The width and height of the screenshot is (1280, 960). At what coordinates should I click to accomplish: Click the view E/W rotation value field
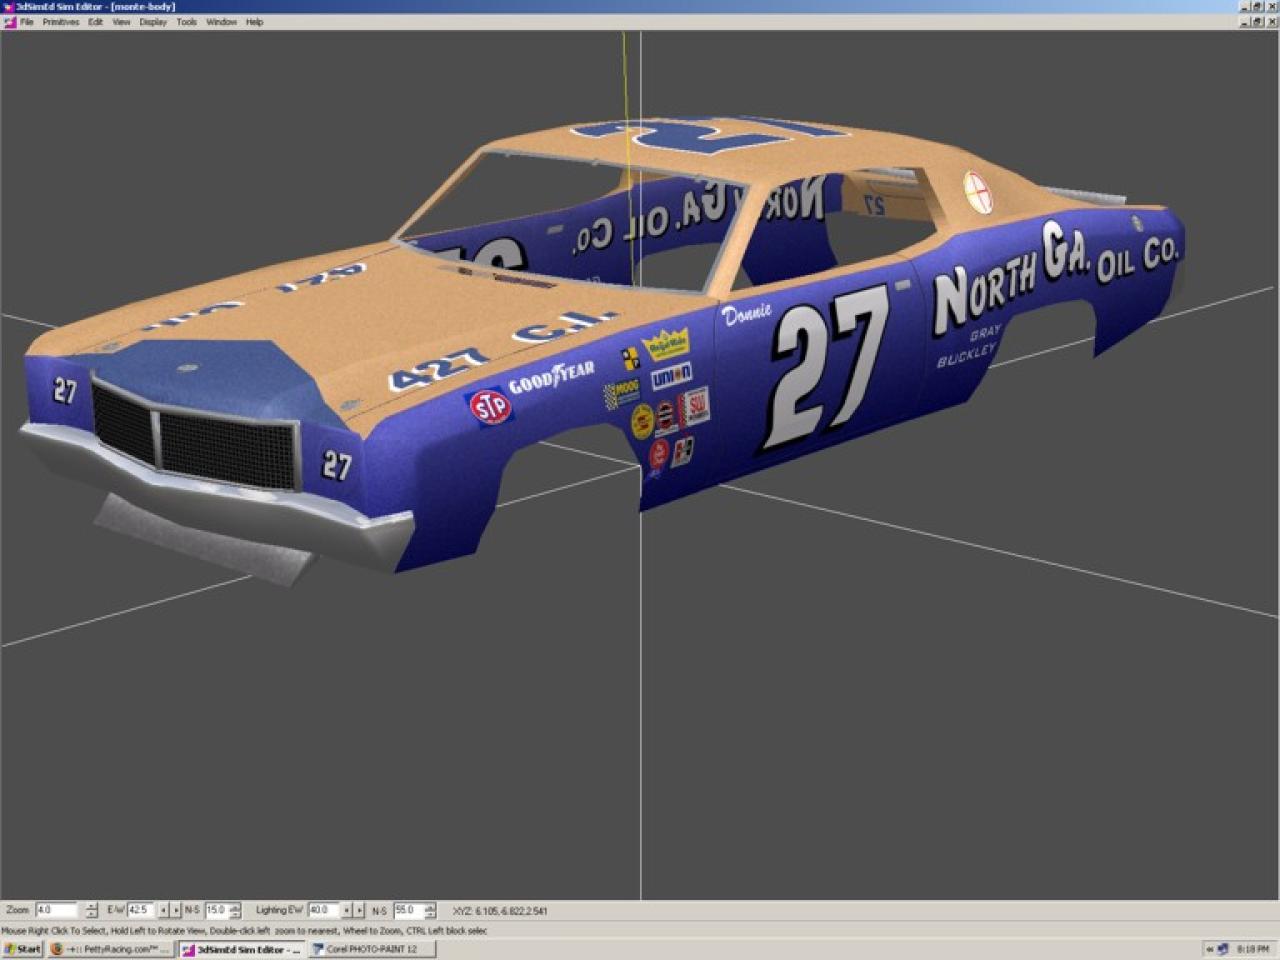coord(140,910)
